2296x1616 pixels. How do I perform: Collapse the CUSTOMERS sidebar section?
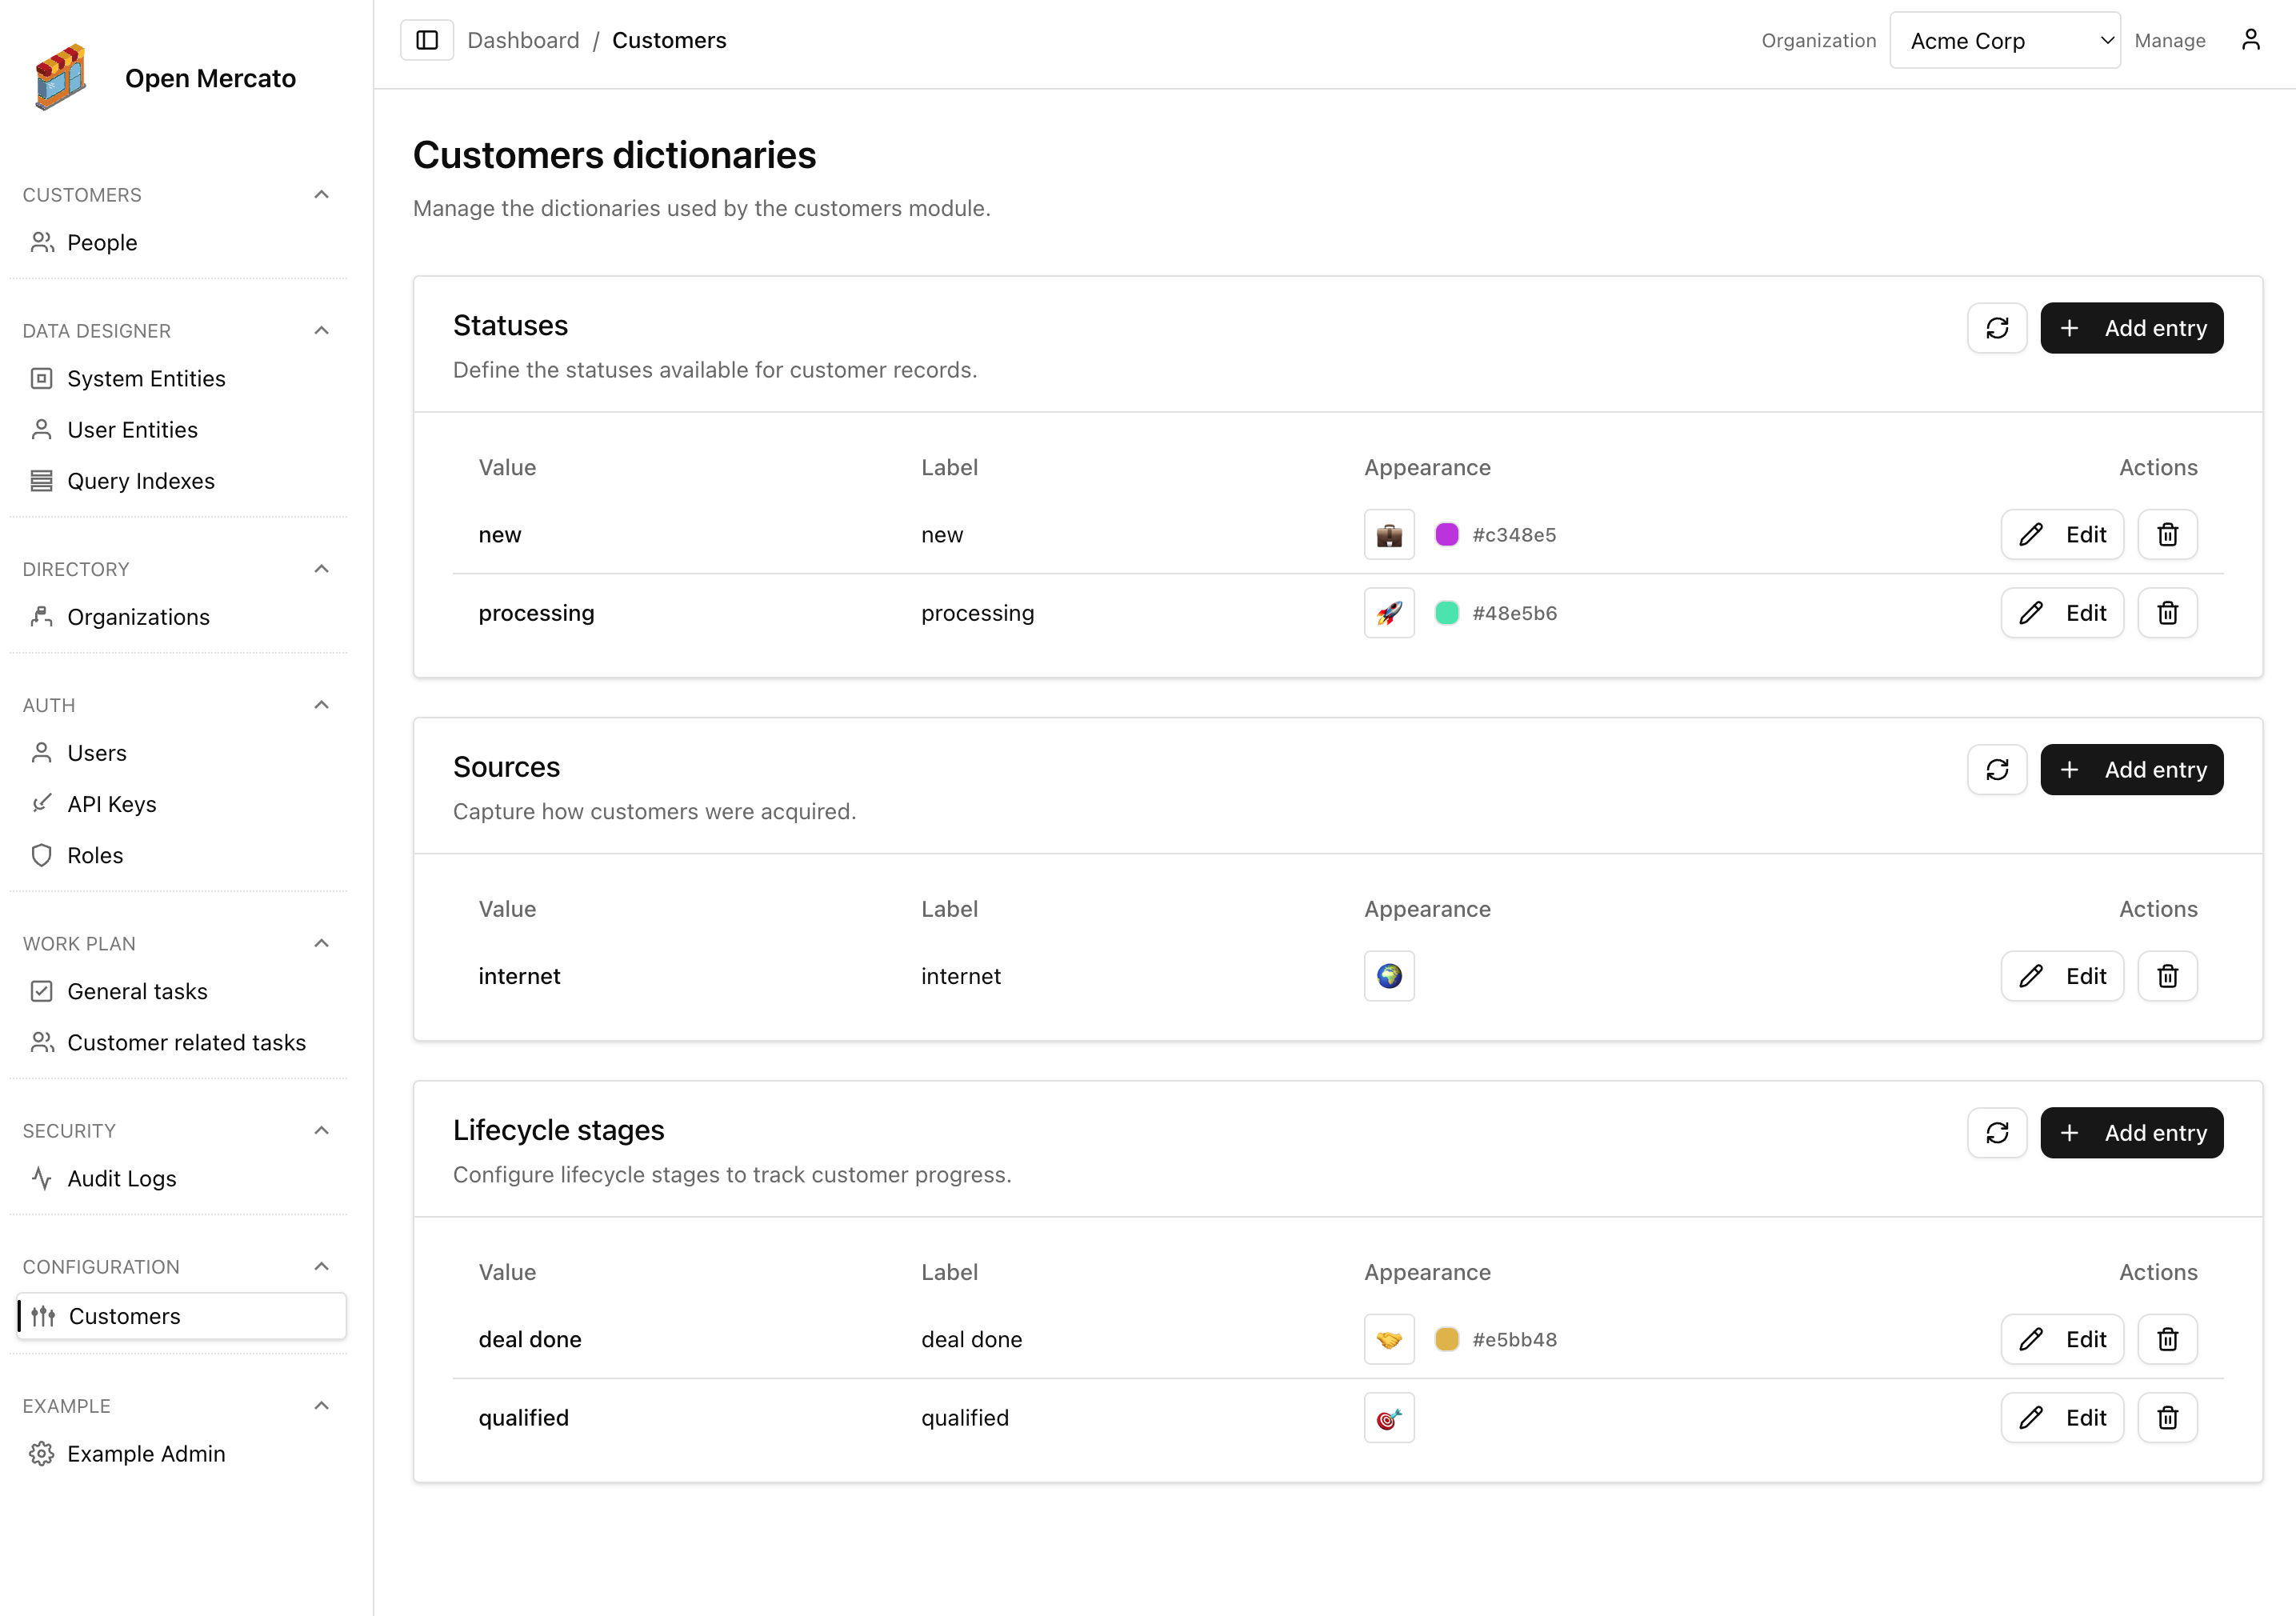point(320,194)
